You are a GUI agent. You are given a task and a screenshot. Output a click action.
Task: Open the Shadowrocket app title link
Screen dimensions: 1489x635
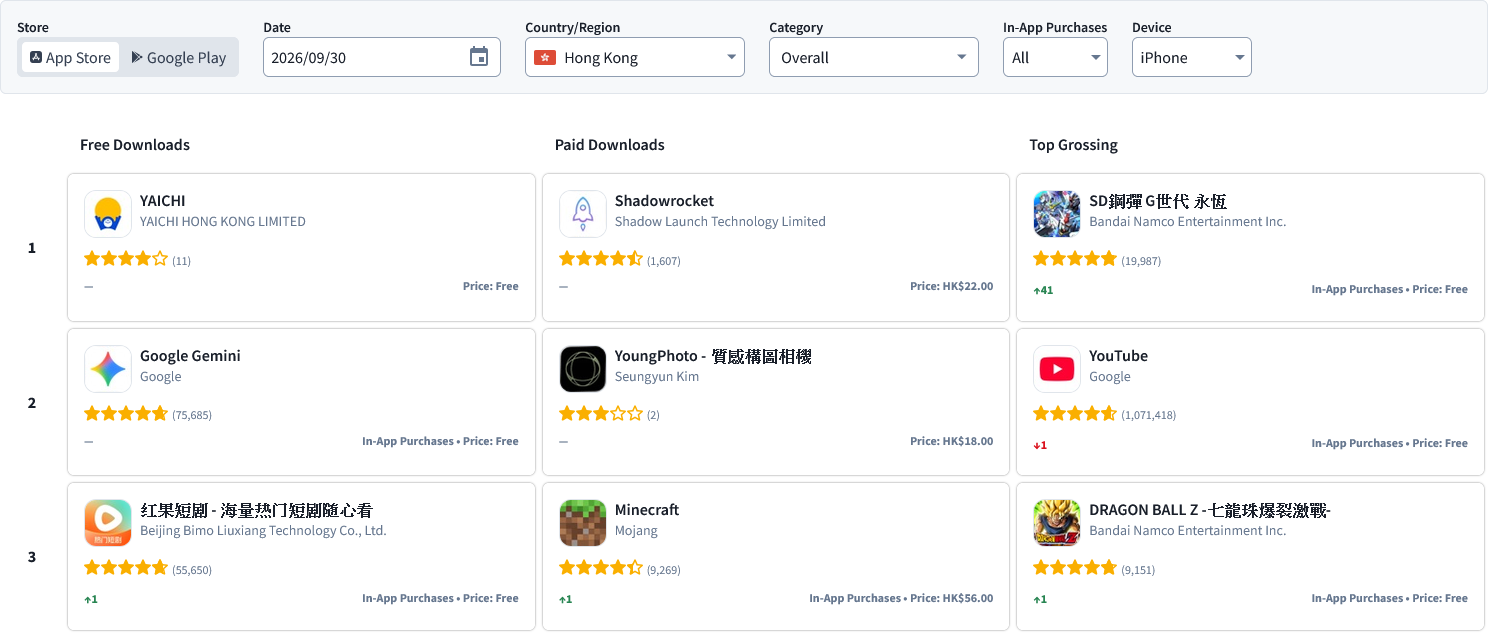click(664, 201)
